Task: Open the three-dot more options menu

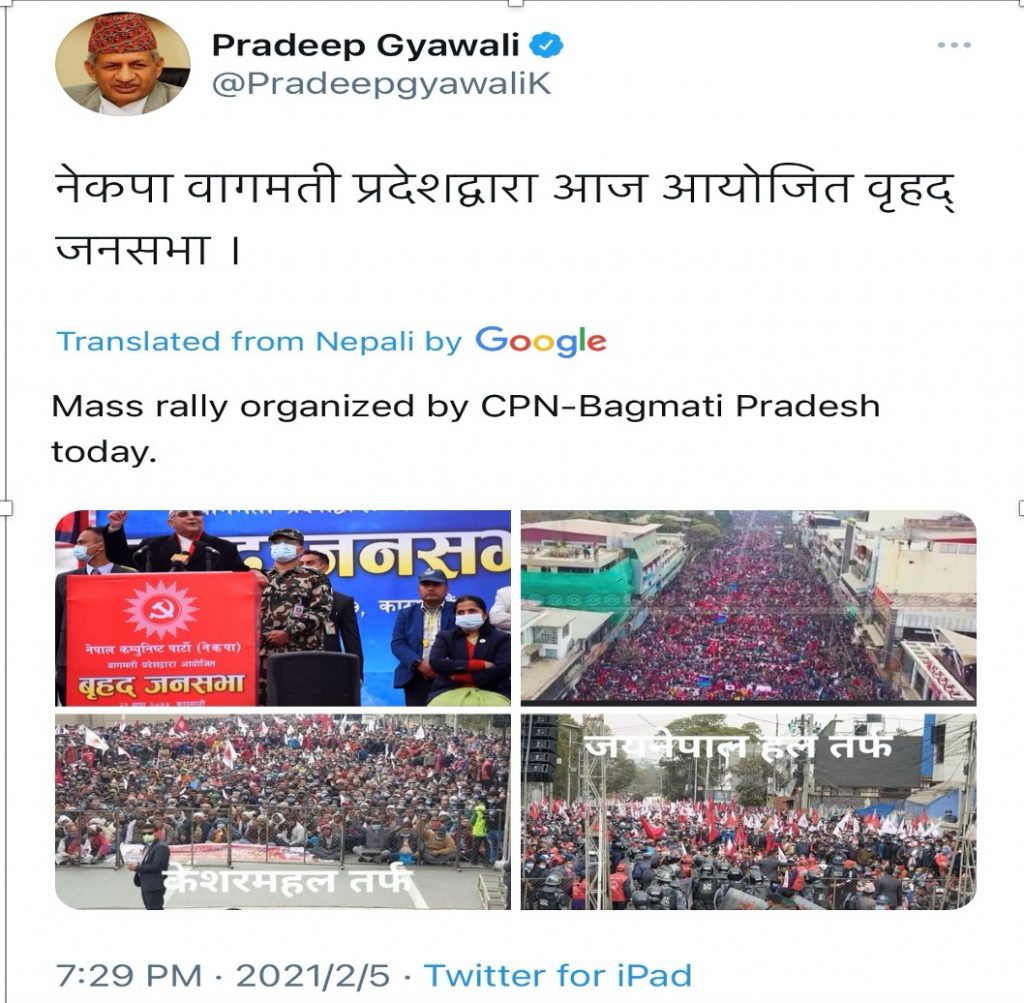Action: coord(953,45)
